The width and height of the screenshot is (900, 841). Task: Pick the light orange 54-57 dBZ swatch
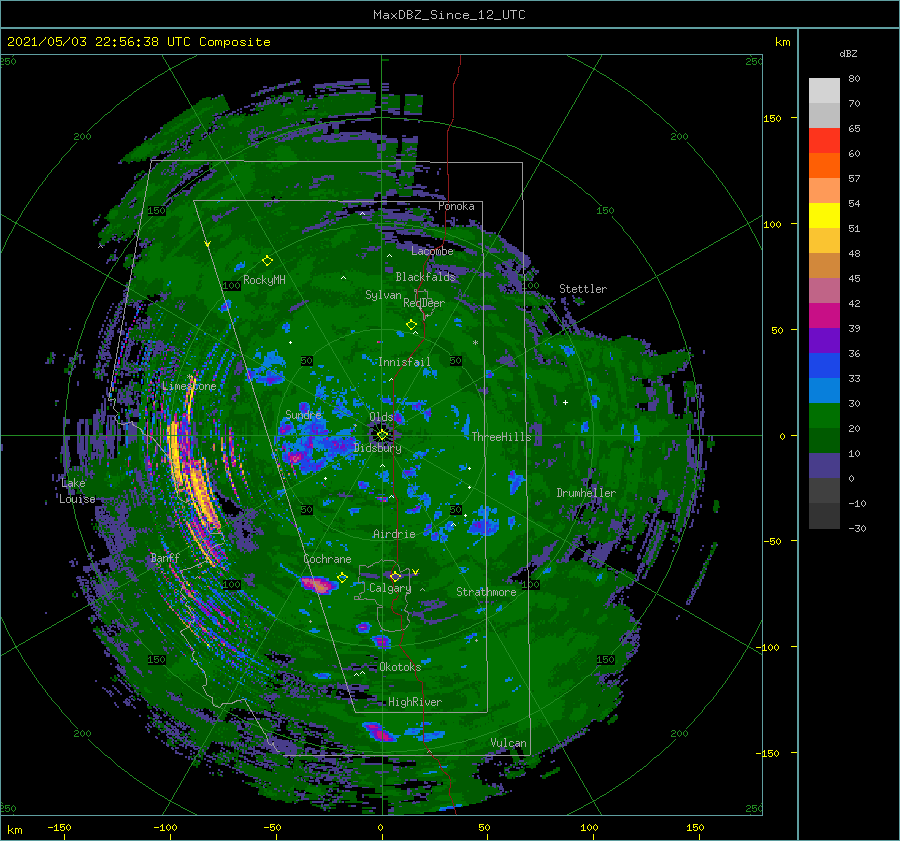point(824,191)
